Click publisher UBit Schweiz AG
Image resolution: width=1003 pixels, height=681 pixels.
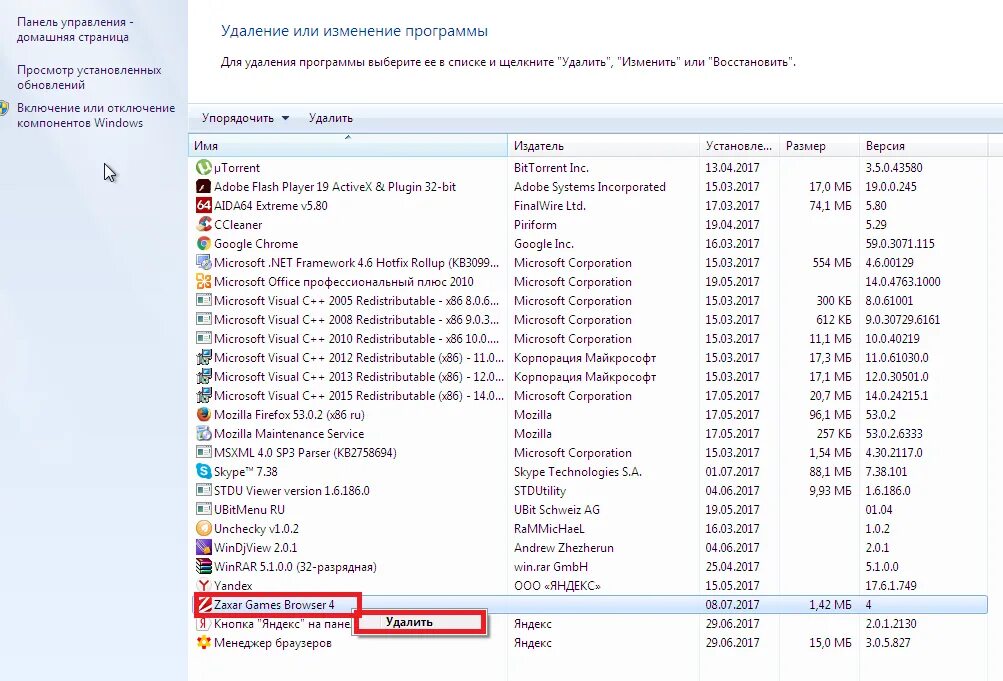coord(557,510)
